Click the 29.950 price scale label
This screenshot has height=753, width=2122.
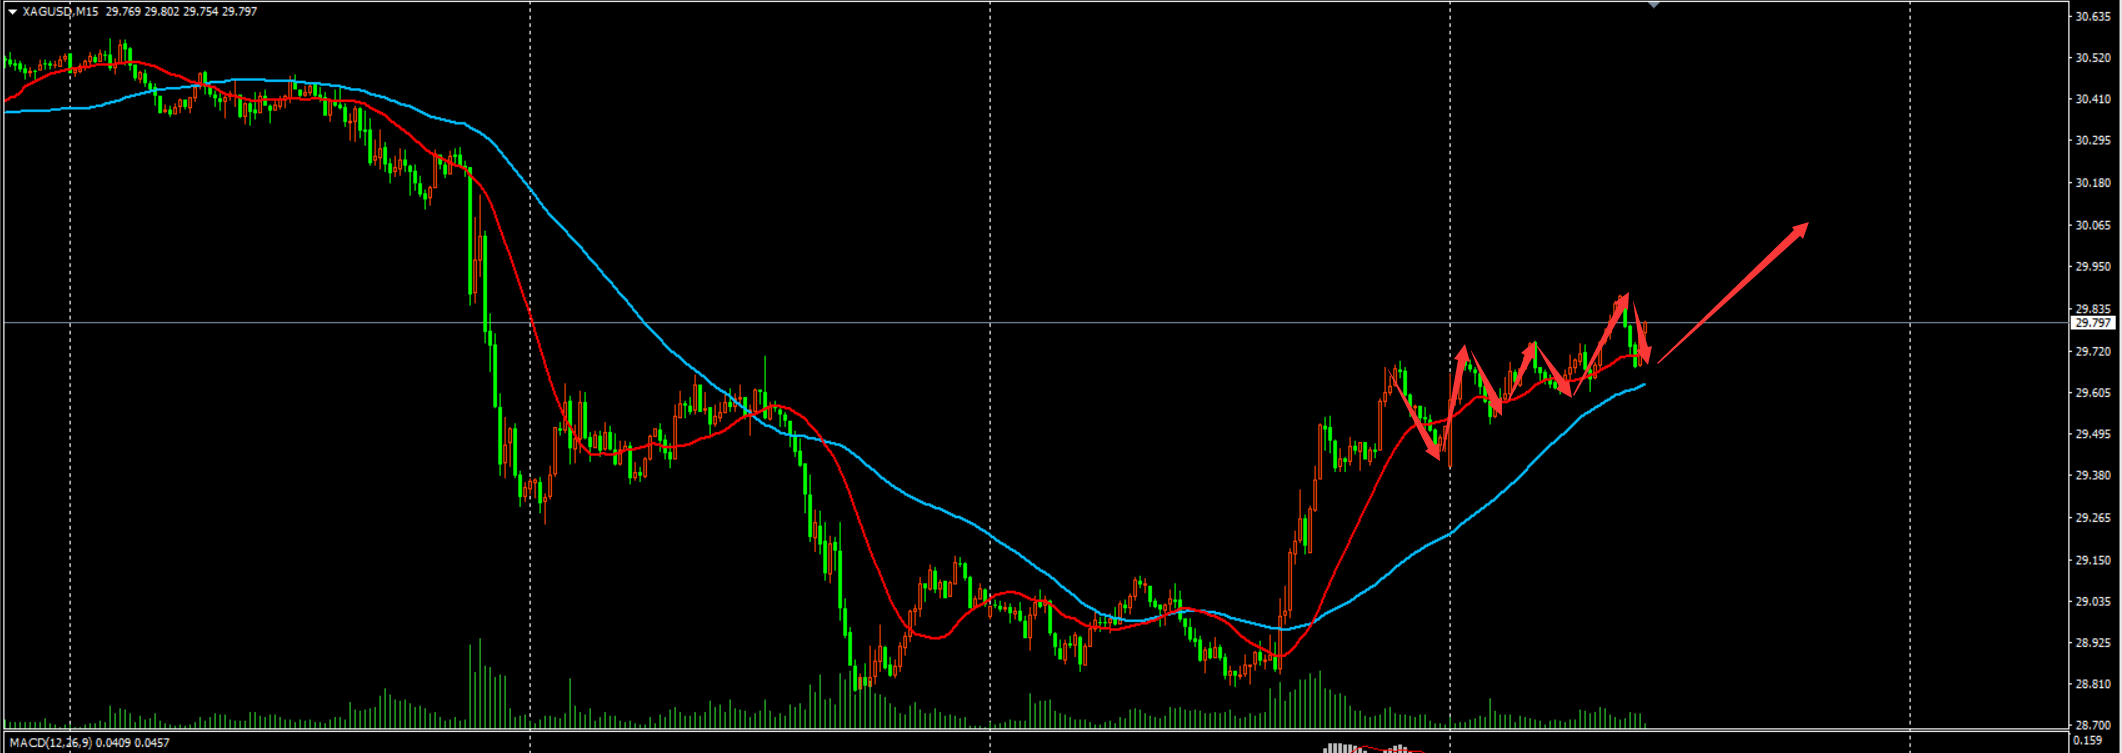(2092, 267)
